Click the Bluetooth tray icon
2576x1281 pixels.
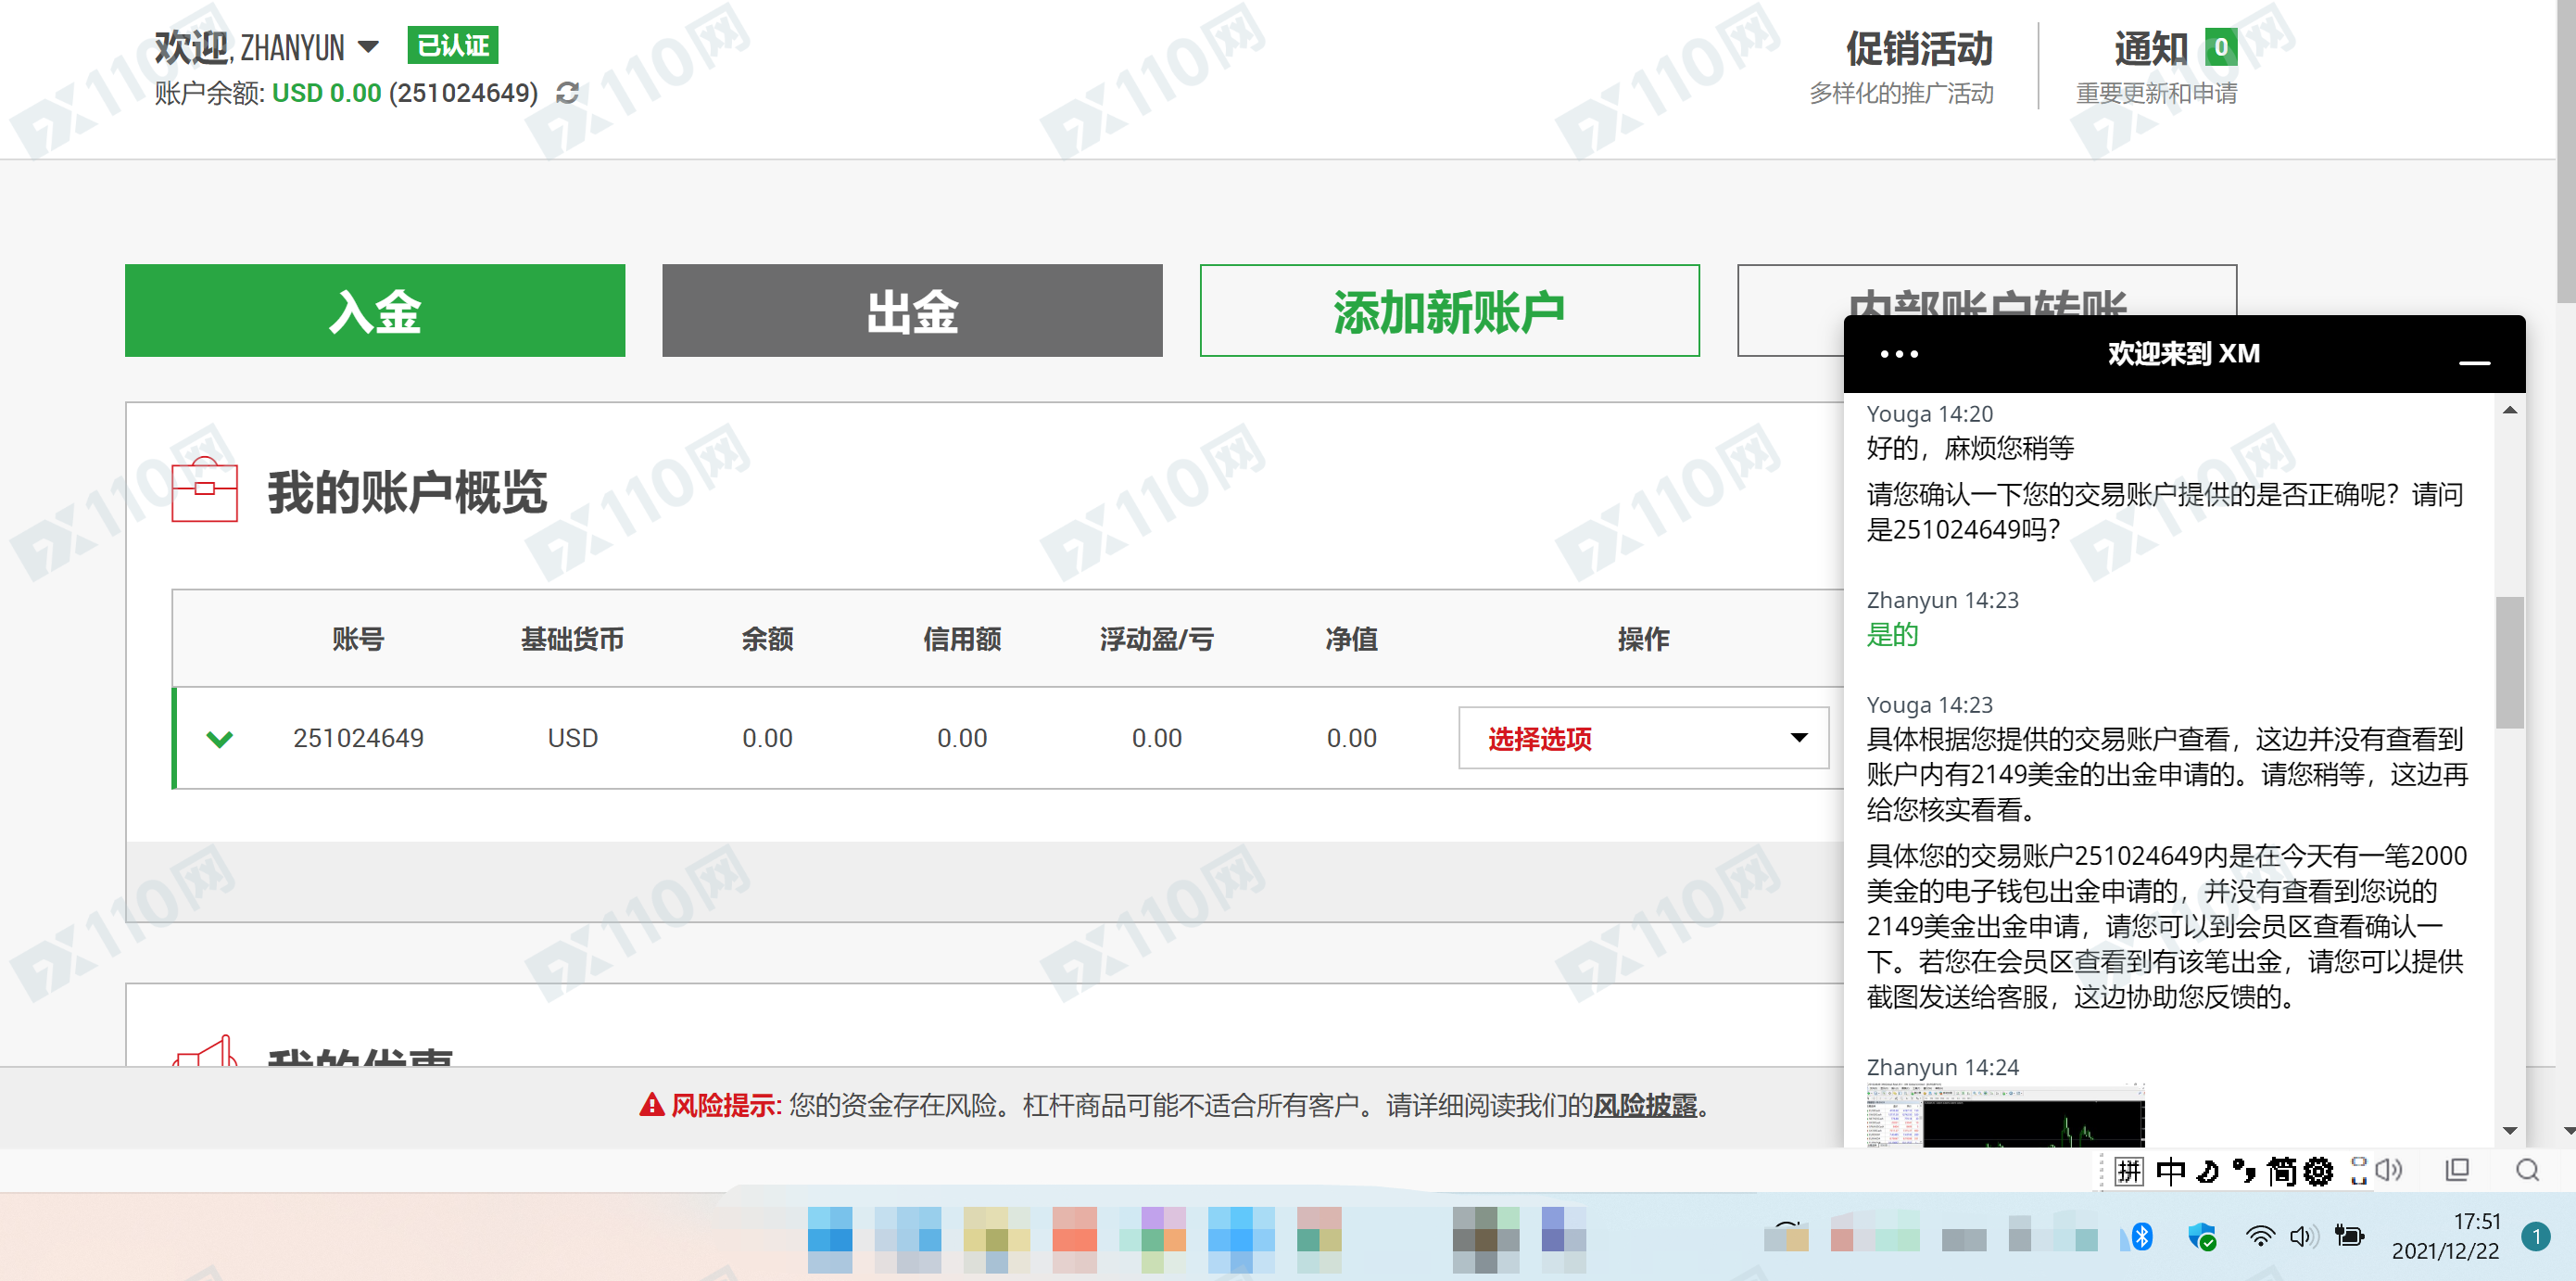coord(2141,1236)
